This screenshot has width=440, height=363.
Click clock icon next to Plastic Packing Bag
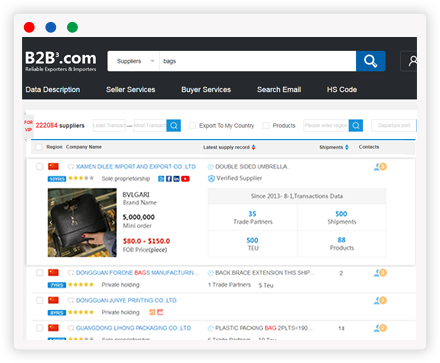pos(211,328)
